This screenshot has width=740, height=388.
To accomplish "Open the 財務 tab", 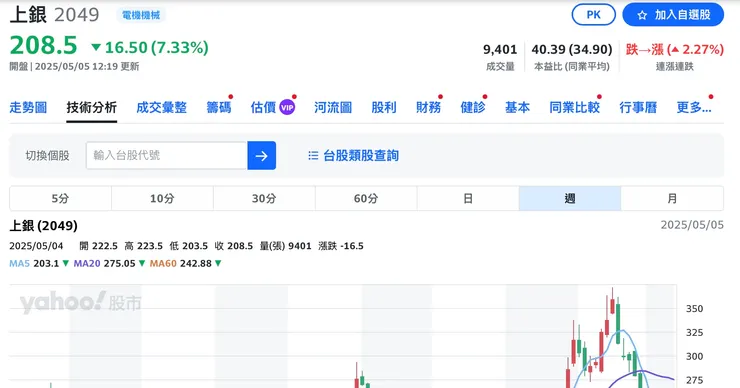I will tap(429, 108).
